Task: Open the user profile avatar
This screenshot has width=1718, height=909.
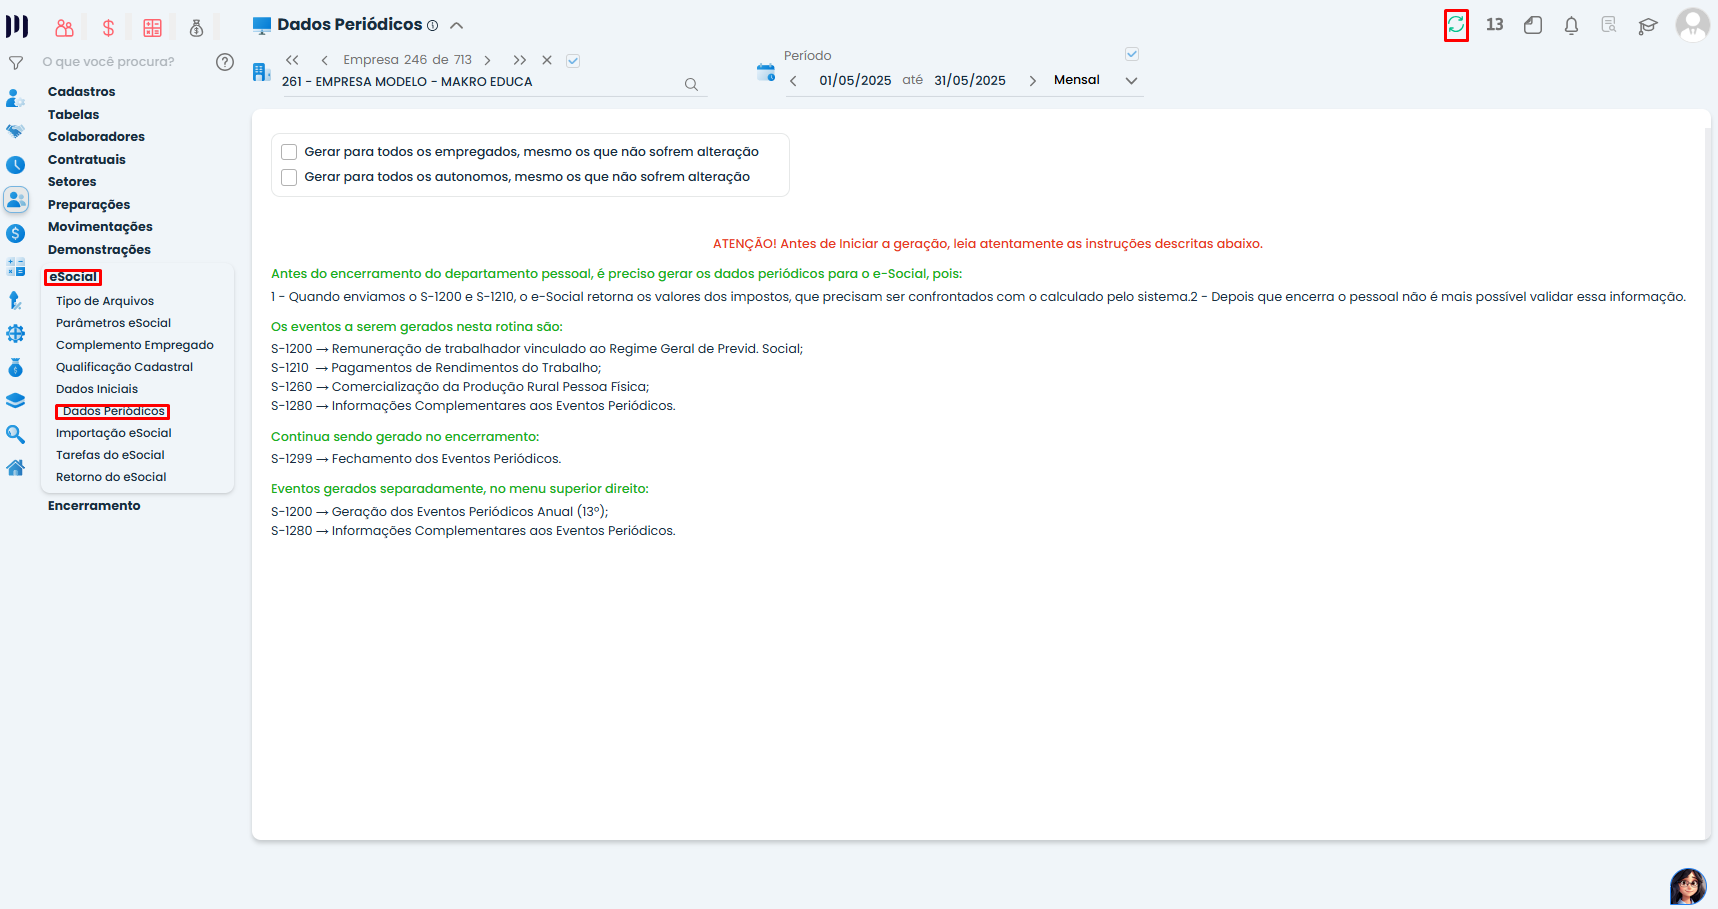Action: coord(1692,25)
